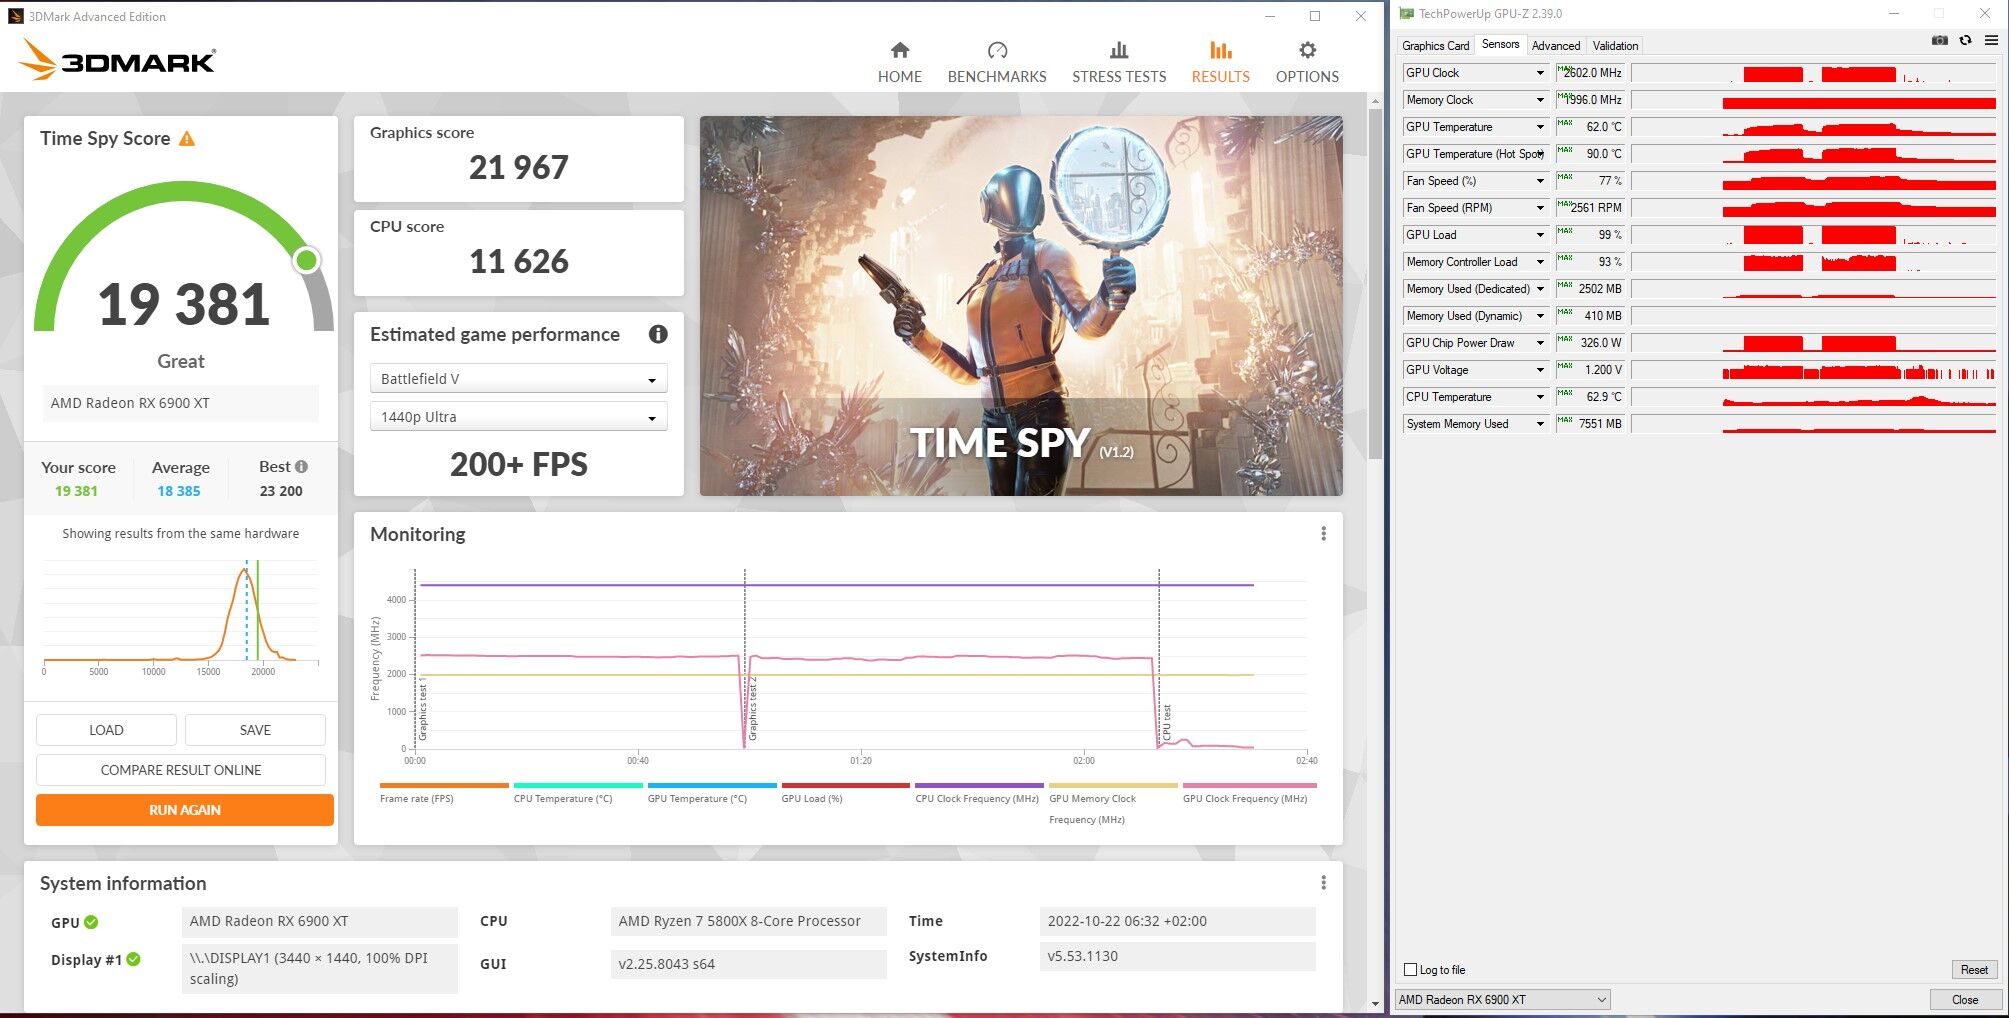The image size is (2009, 1018).
Task: Open the GPU Chip Power Draw dropdown
Action: click(x=1540, y=343)
